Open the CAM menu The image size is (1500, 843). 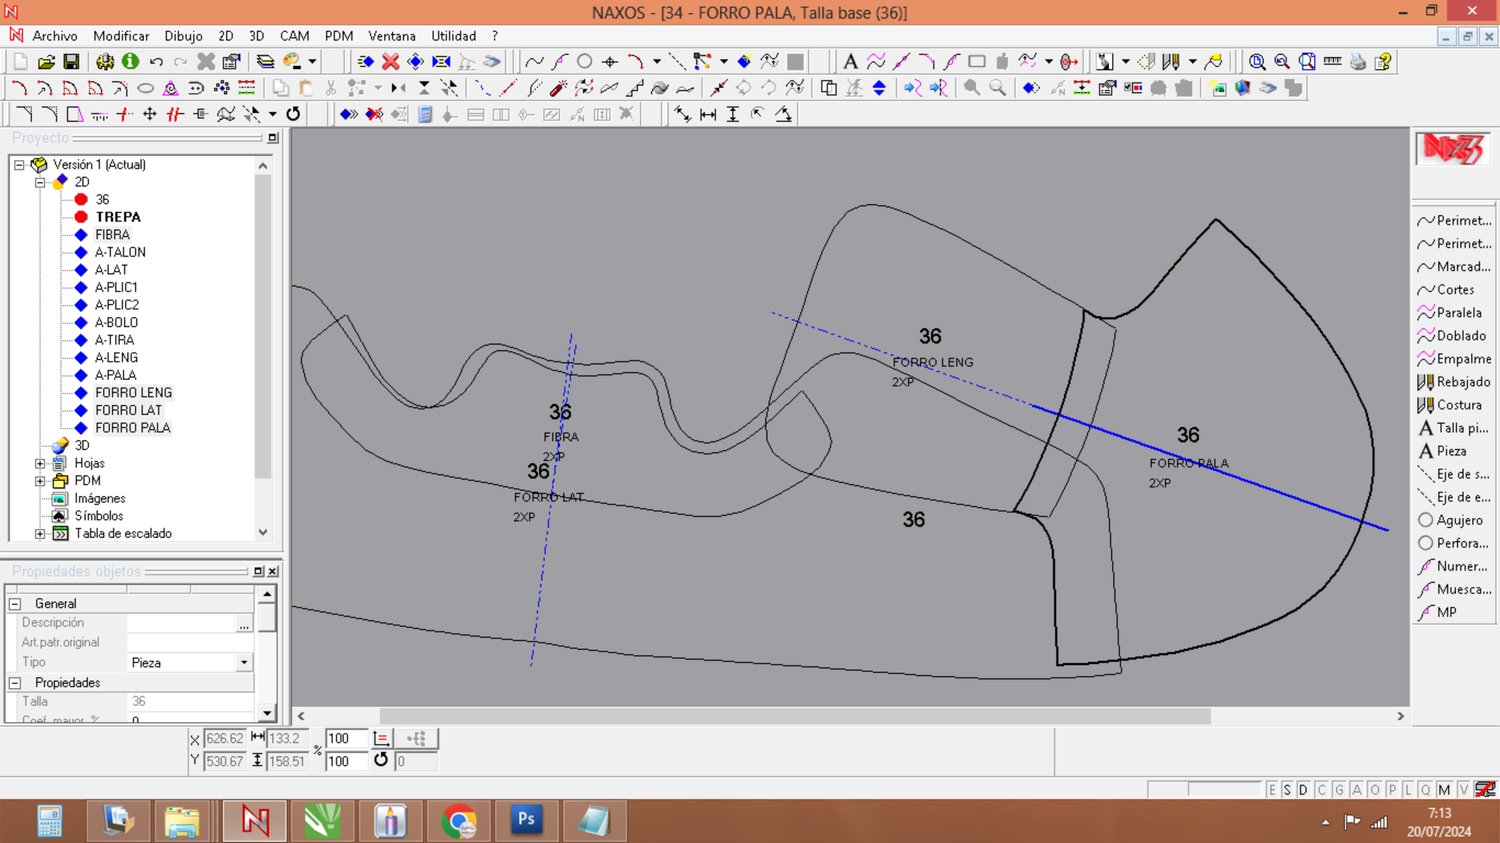point(294,36)
